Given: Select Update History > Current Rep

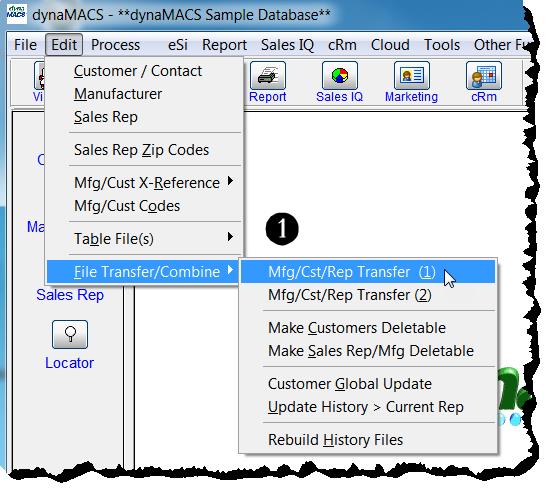Looking at the screenshot, I should point(368,407).
